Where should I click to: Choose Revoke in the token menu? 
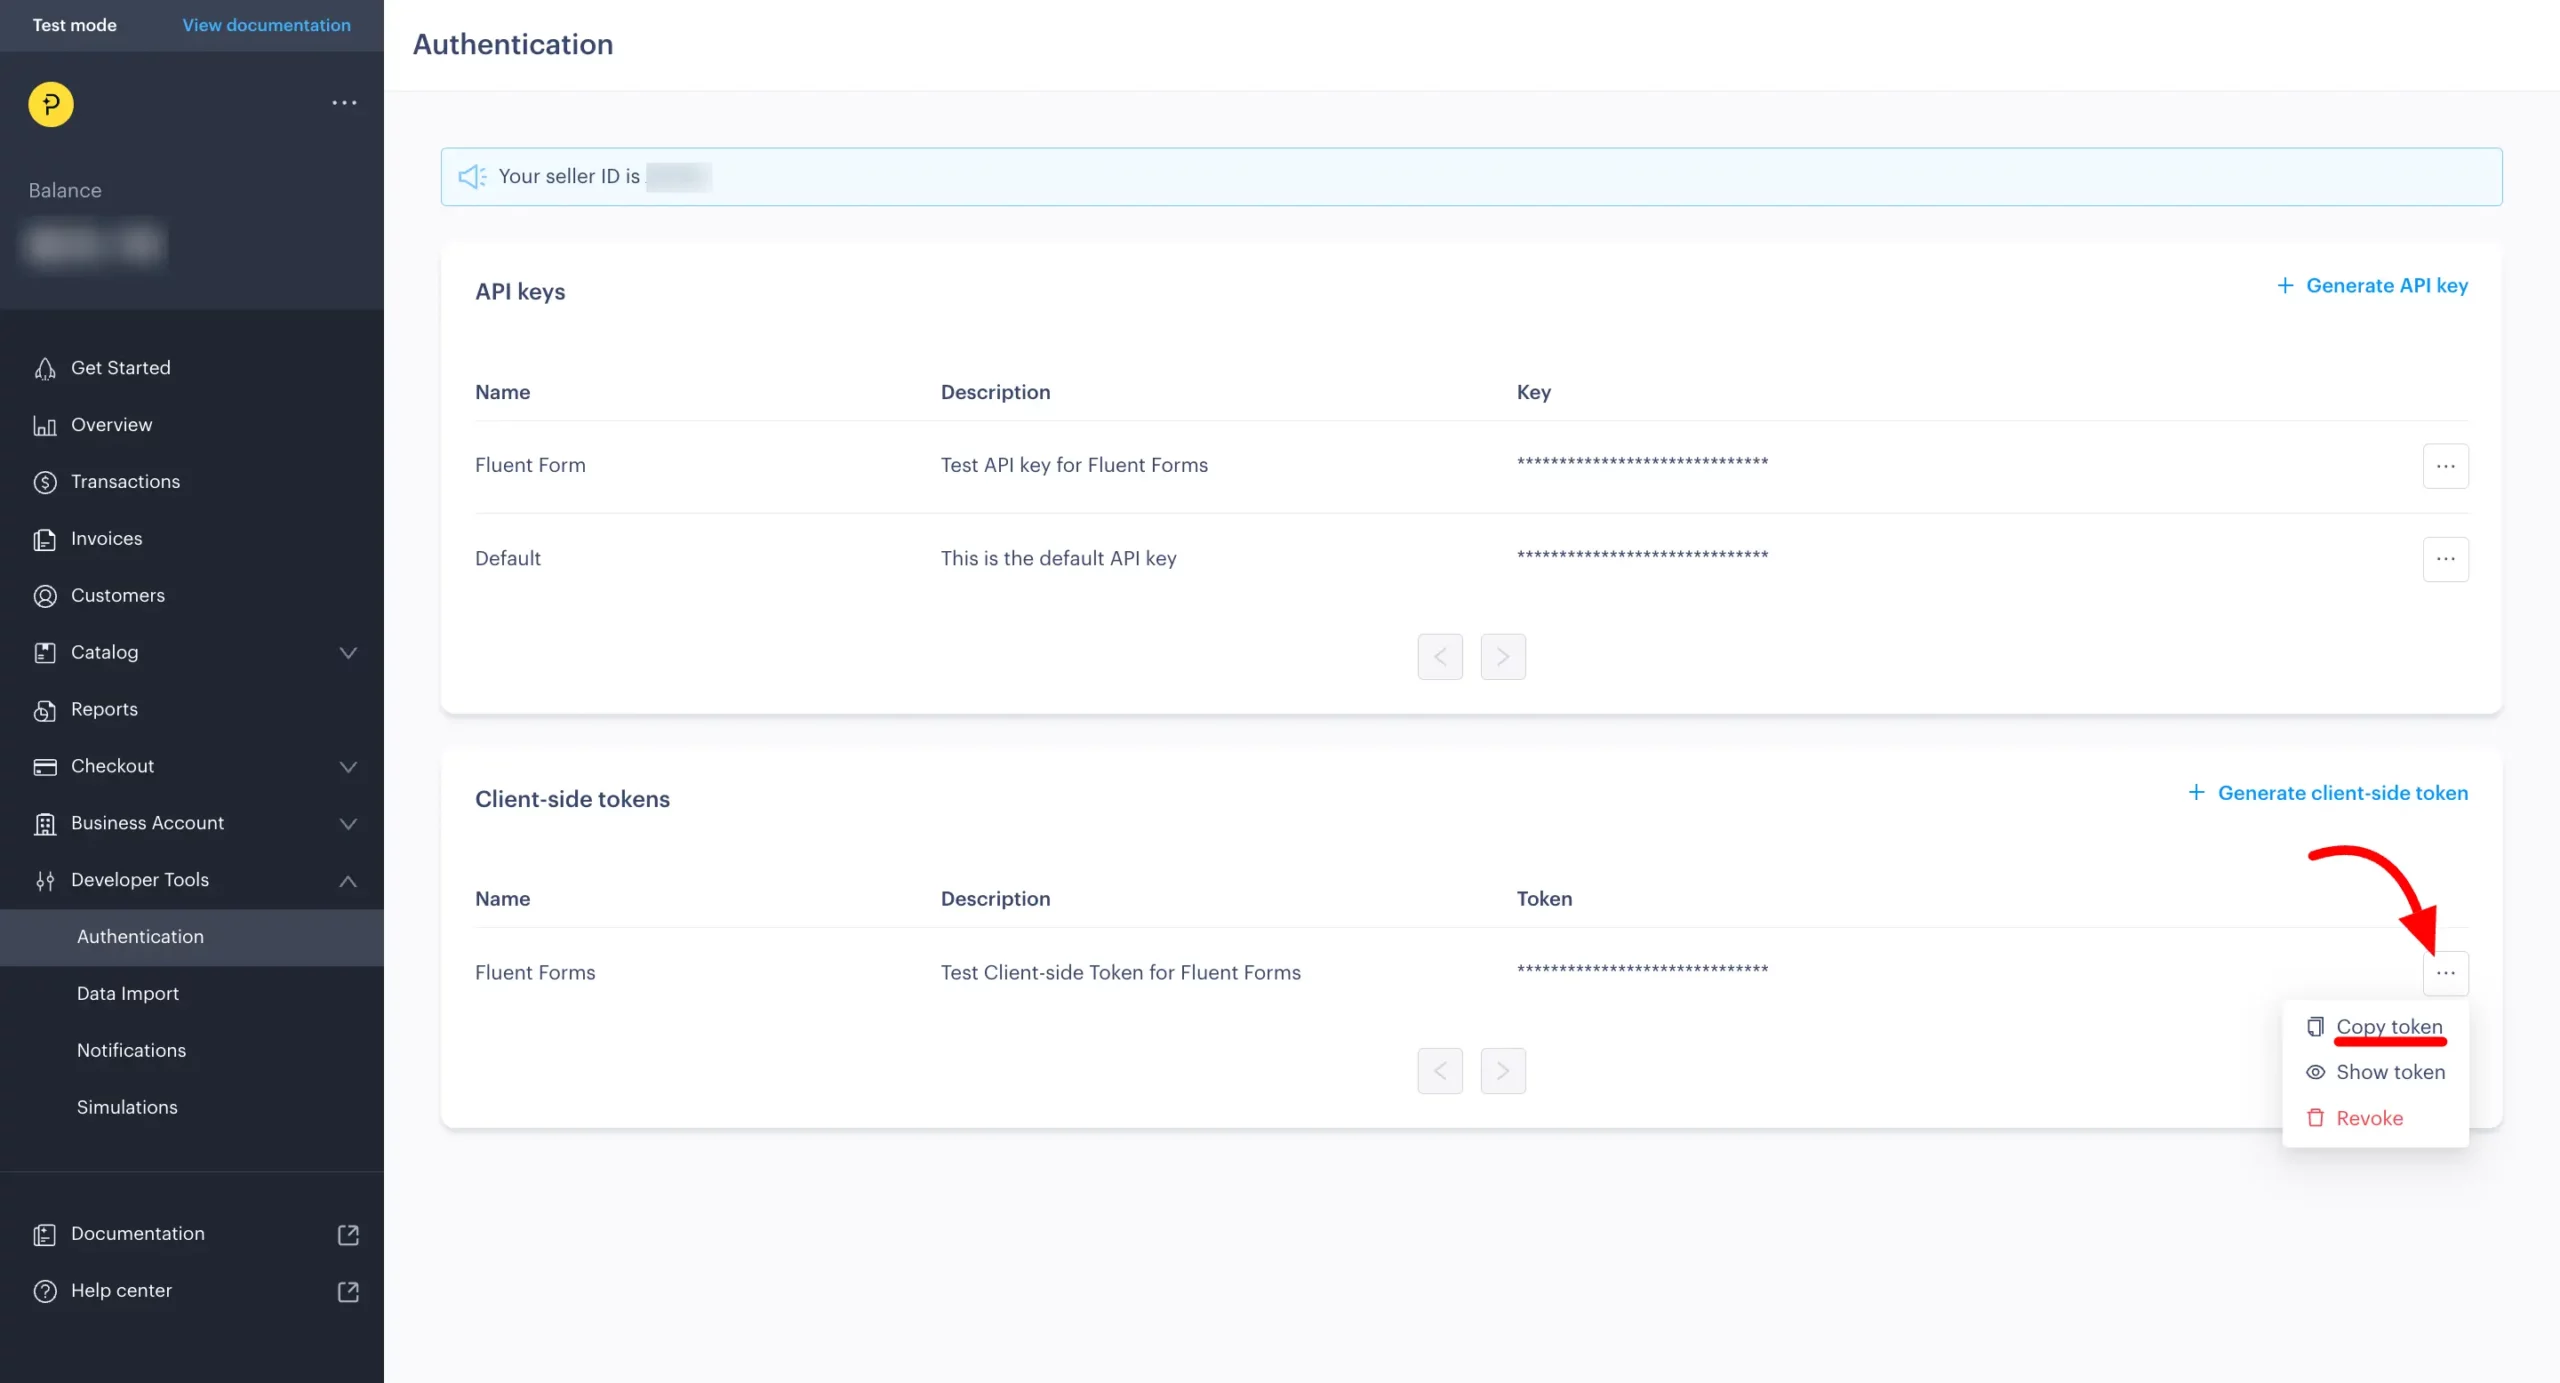click(x=2369, y=1118)
